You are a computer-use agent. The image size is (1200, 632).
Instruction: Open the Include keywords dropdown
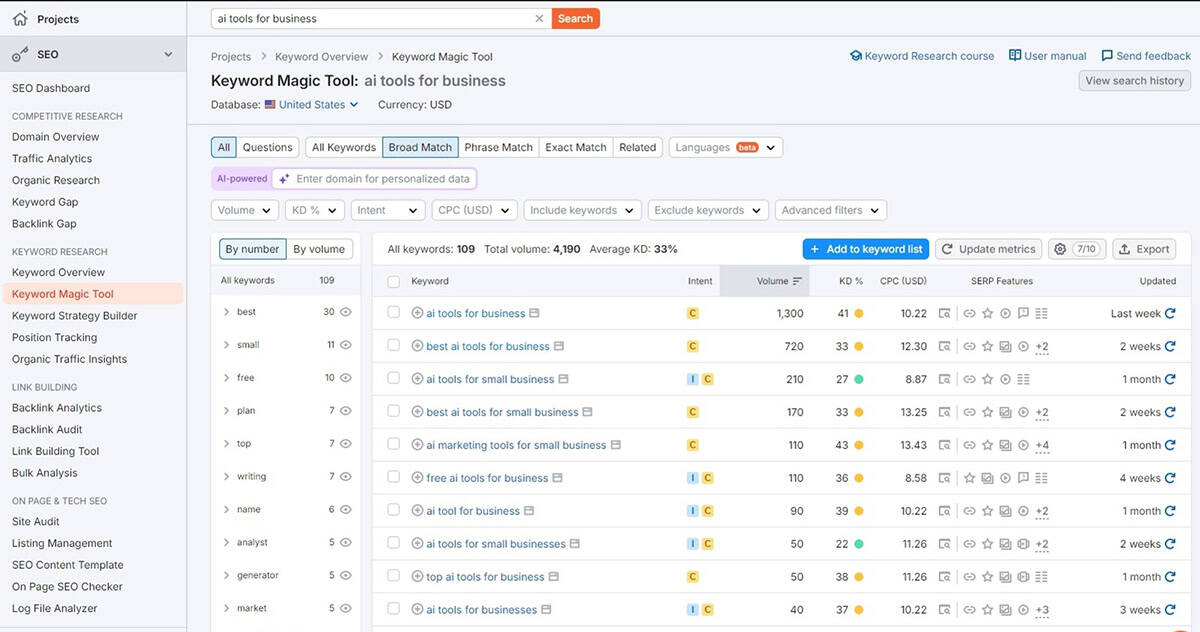click(583, 210)
